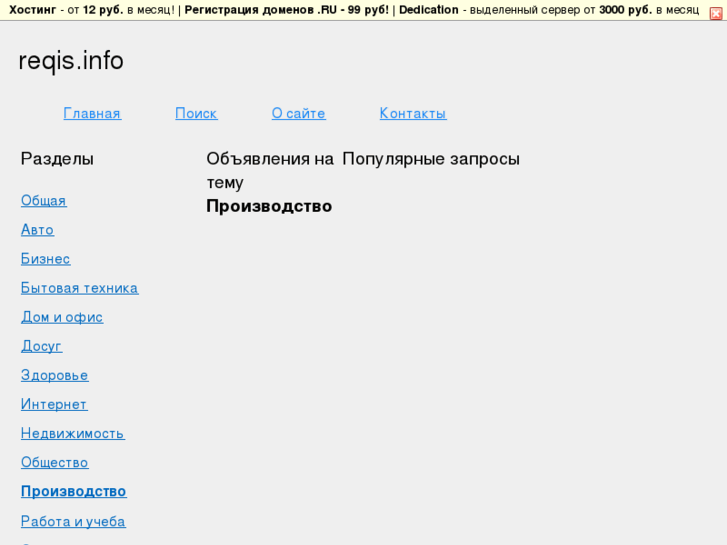
Task: Open the Регистрация доменов .RU banner link
Action: [287, 10]
